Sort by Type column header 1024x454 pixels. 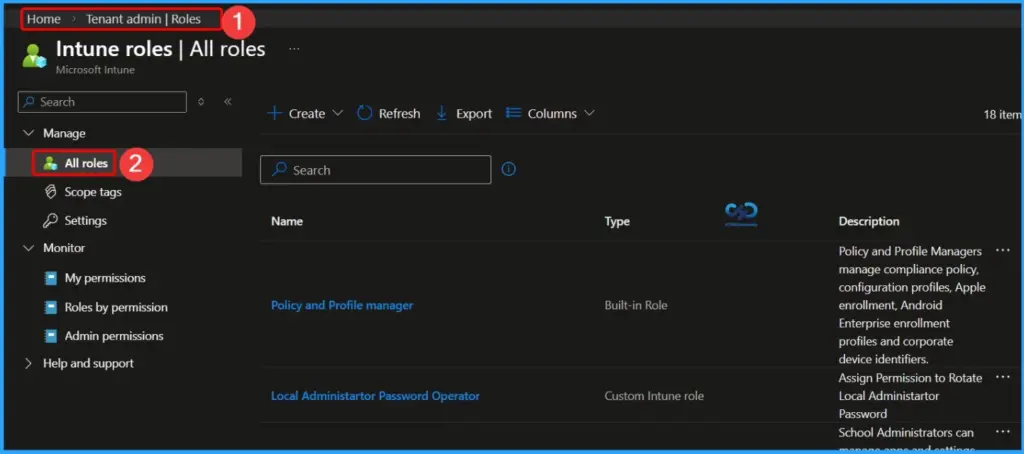(617, 221)
